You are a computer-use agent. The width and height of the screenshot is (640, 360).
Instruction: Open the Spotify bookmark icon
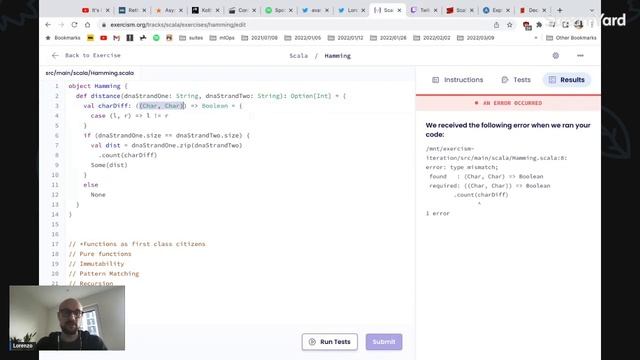pos(156,38)
